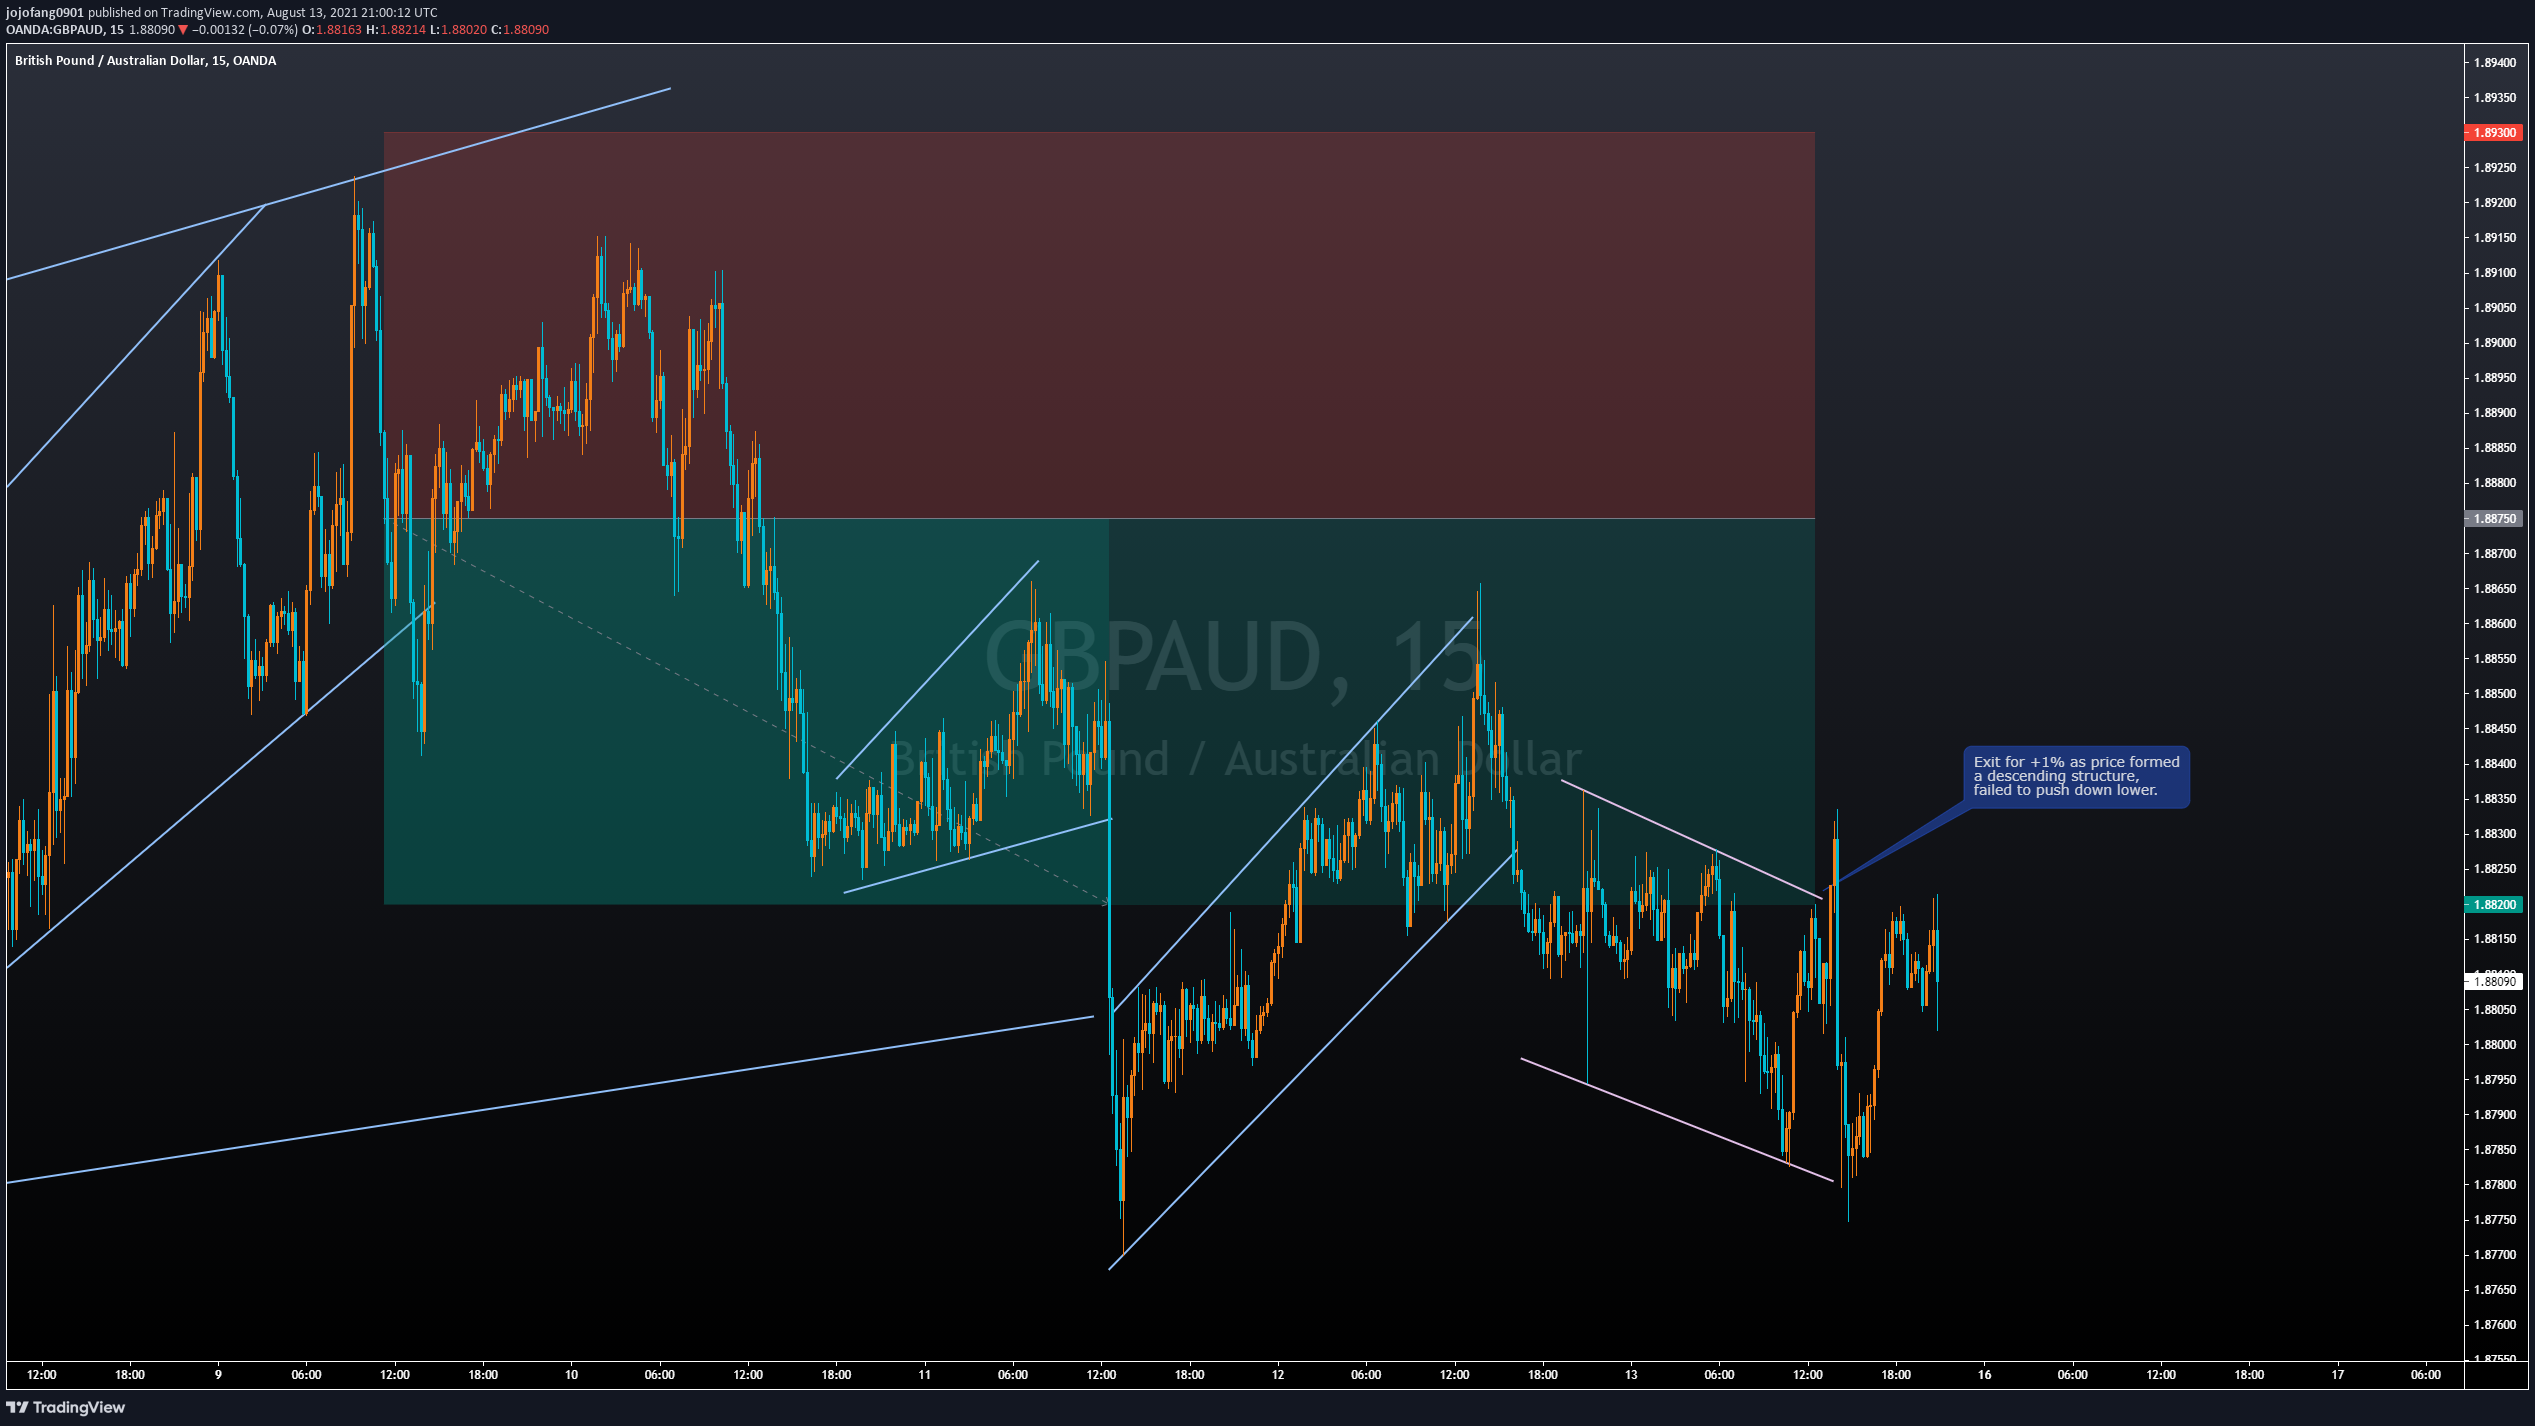Open the jojofang0901 author name

click(45, 13)
